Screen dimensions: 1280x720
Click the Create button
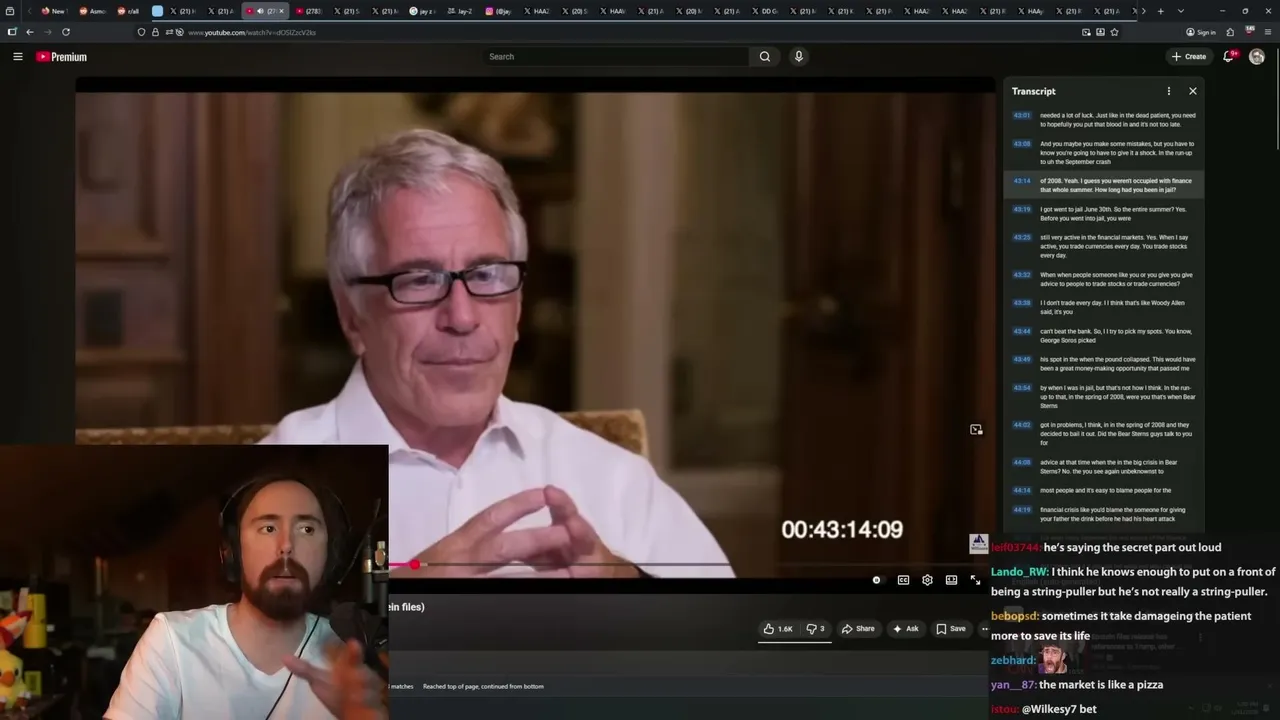coord(1189,57)
